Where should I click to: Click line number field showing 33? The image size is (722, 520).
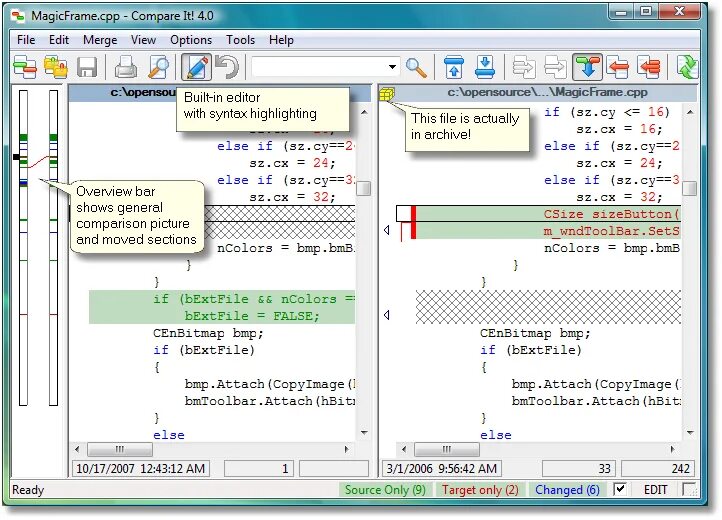(579, 469)
